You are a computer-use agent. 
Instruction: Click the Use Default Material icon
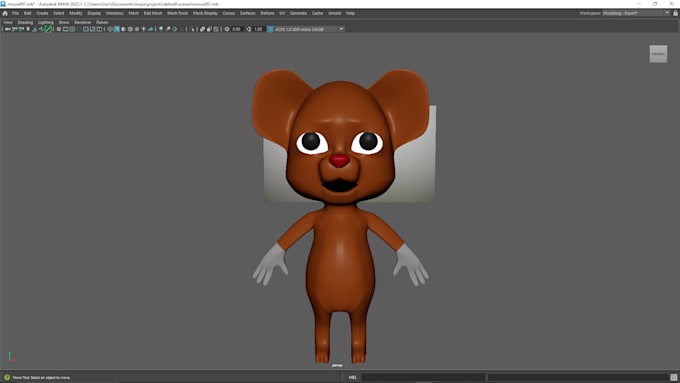(123, 29)
